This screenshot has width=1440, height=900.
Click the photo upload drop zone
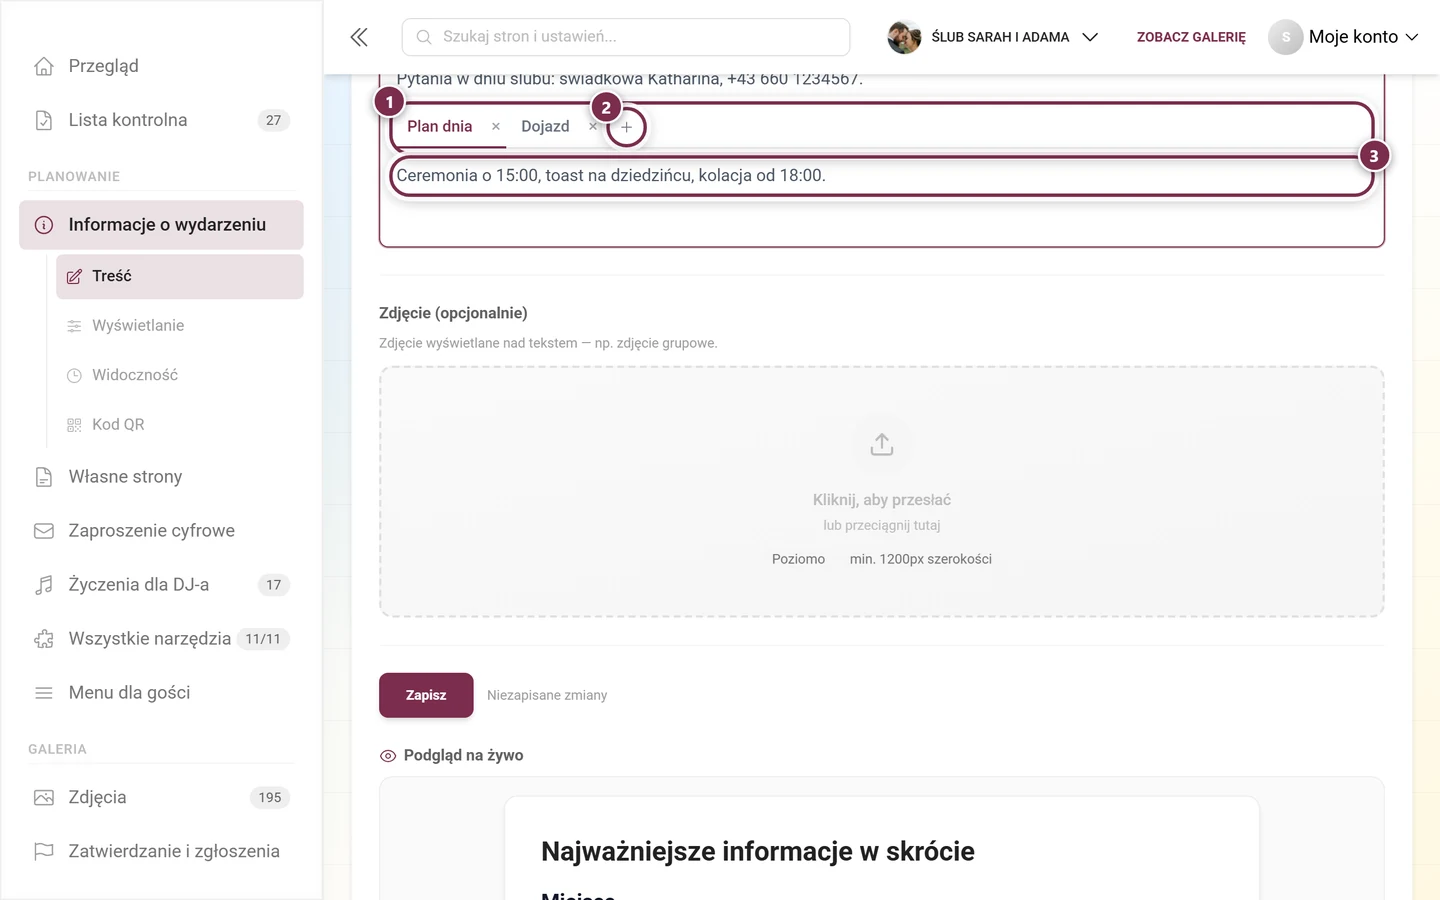882,492
